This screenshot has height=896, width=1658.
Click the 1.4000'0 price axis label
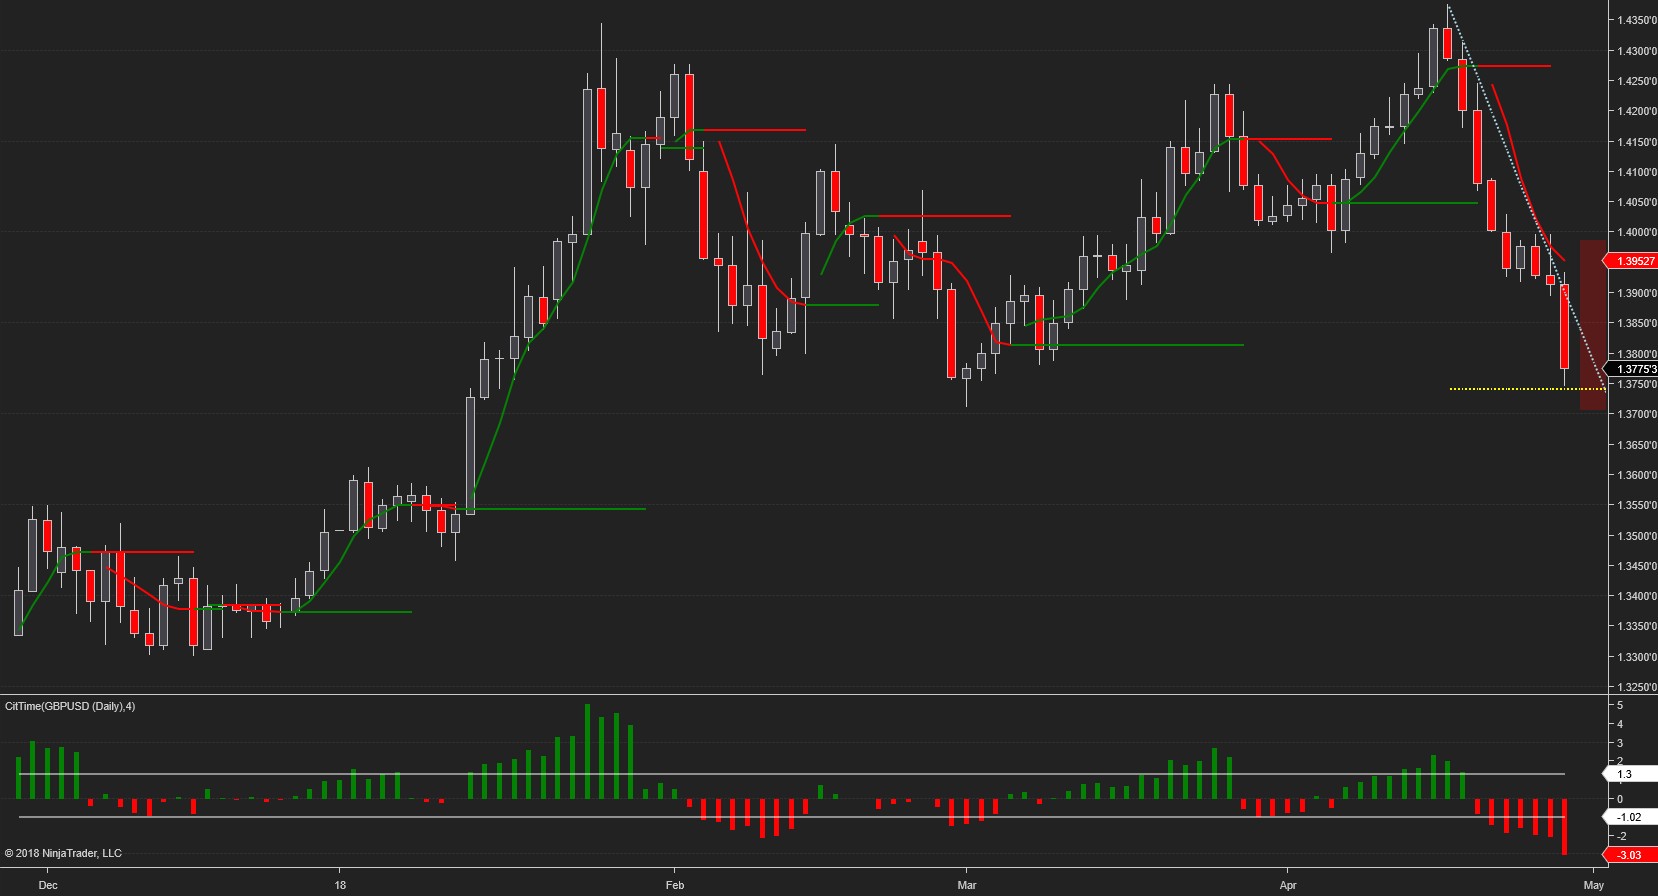point(1636,232)
